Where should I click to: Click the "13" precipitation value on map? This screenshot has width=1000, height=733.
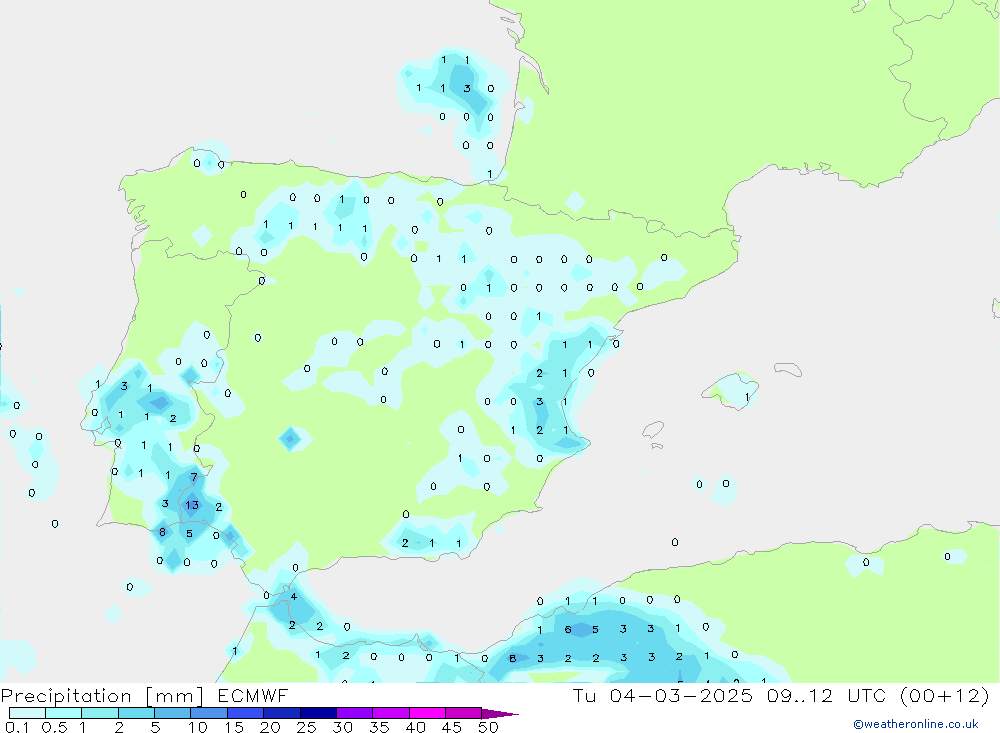(x=192, y=505)
